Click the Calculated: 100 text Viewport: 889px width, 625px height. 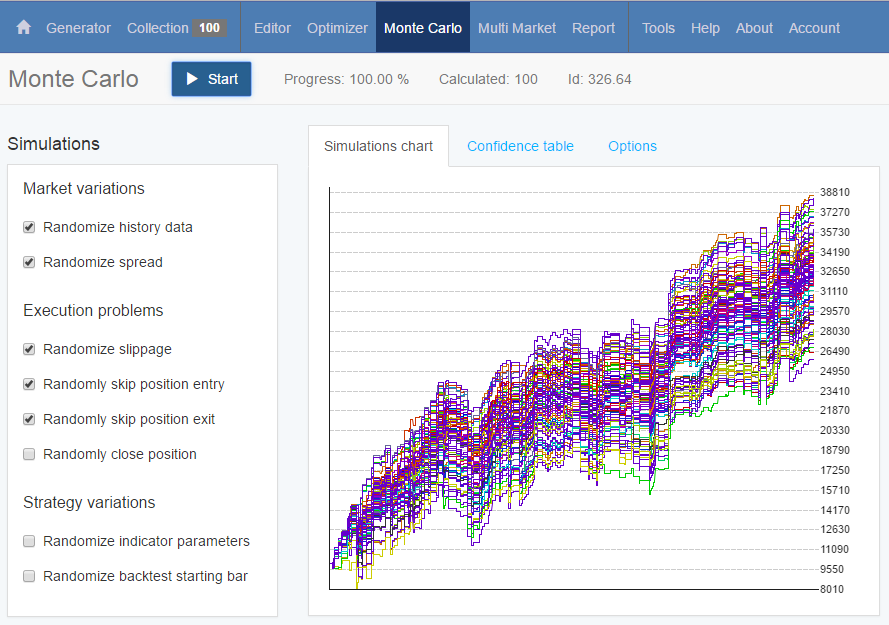click(488, 79)
